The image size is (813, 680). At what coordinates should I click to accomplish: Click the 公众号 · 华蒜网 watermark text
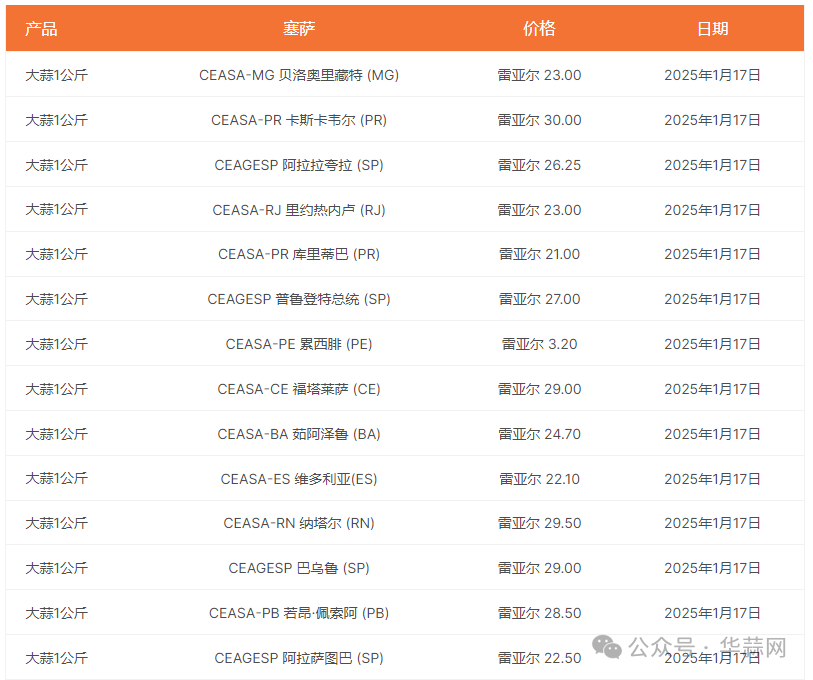coord(707,647)
